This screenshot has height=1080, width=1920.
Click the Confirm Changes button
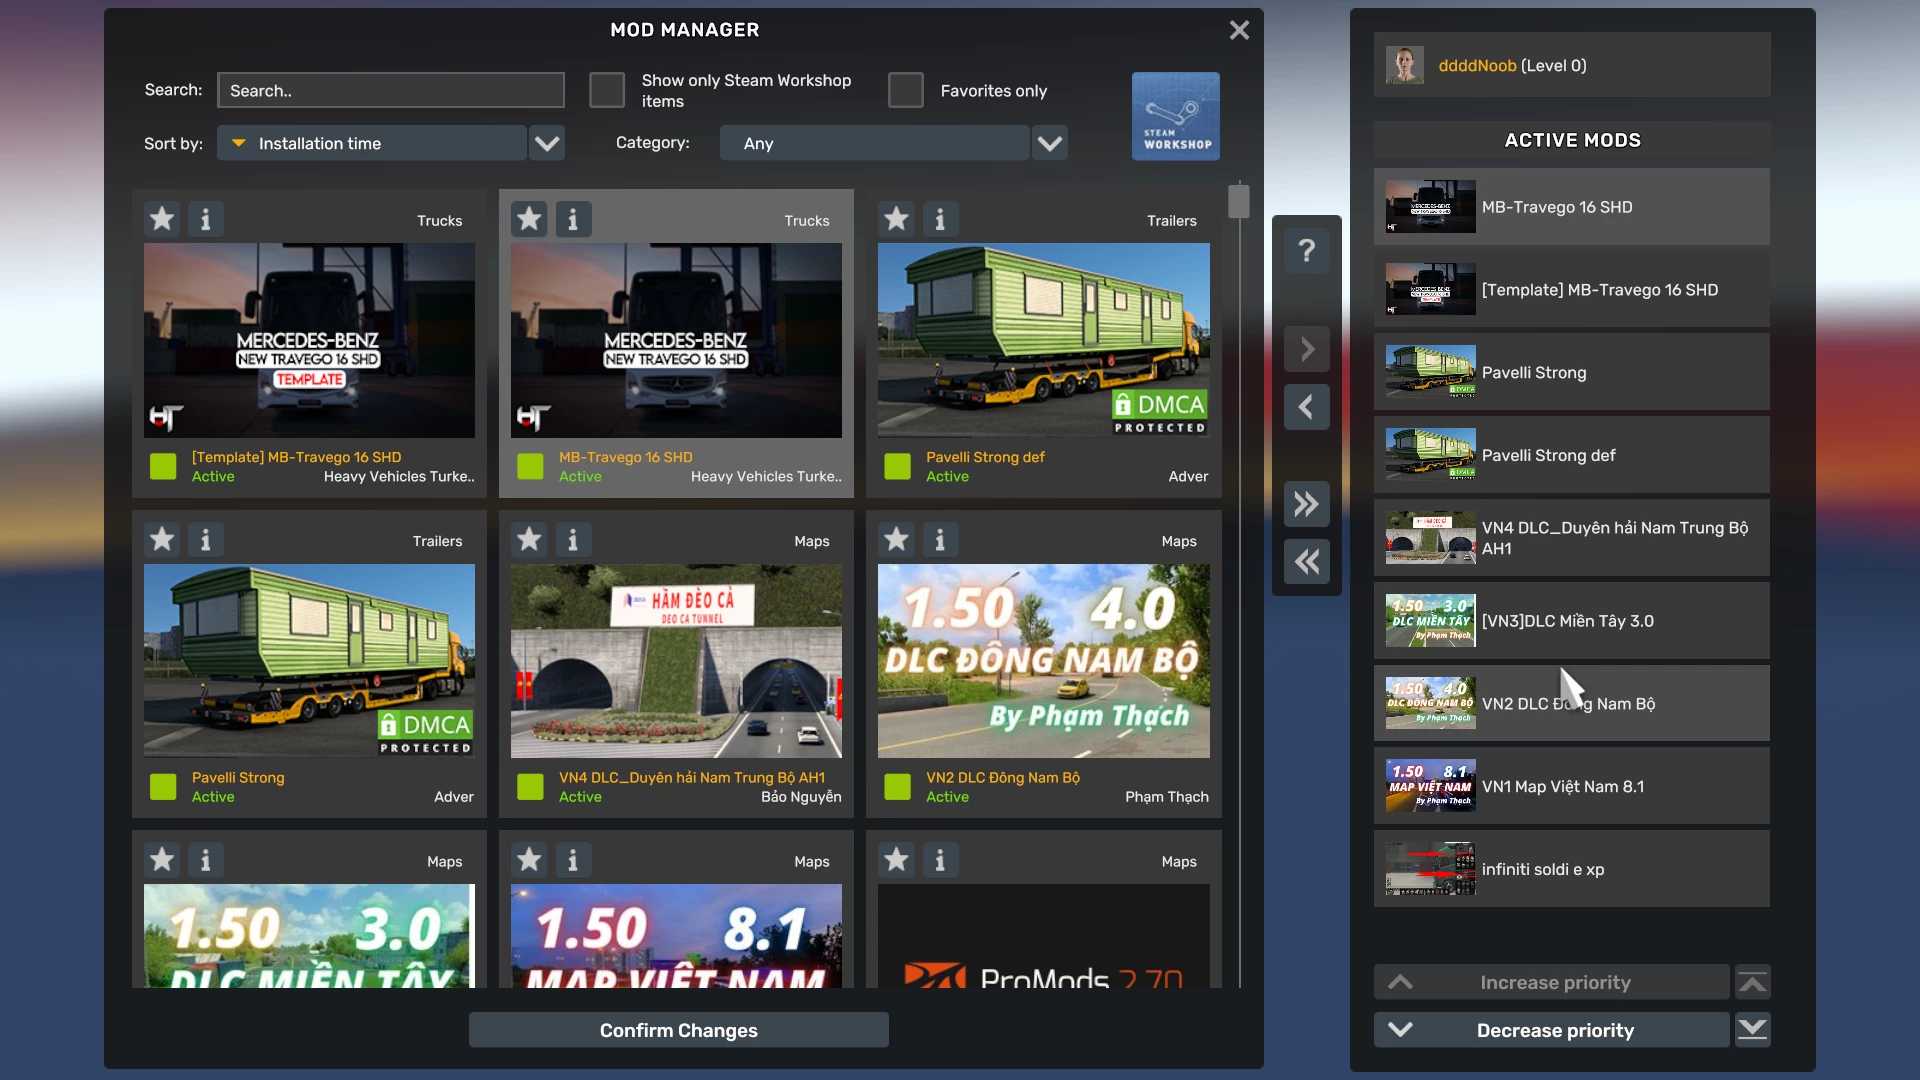678,1030
